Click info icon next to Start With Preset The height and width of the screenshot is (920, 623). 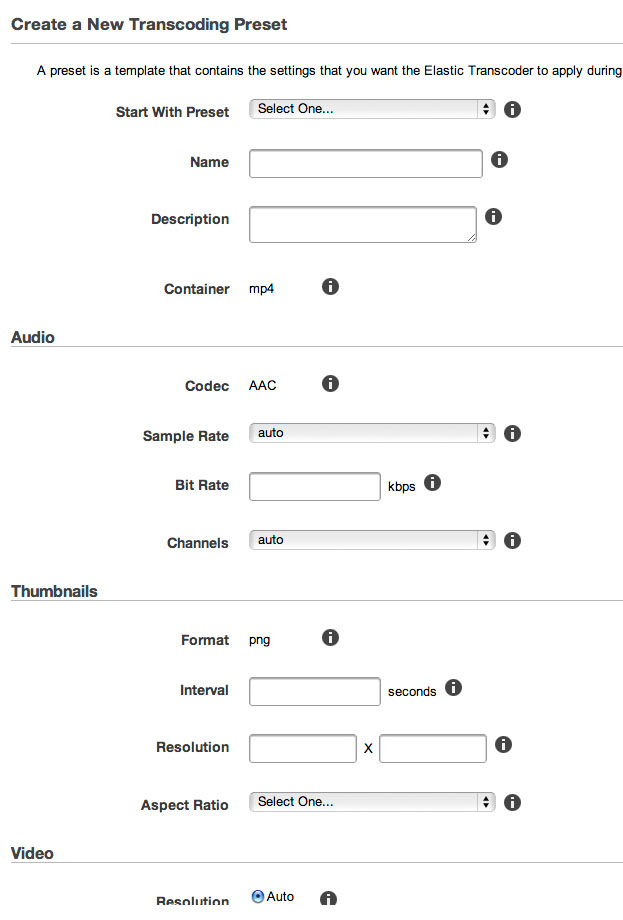[512, 109]
